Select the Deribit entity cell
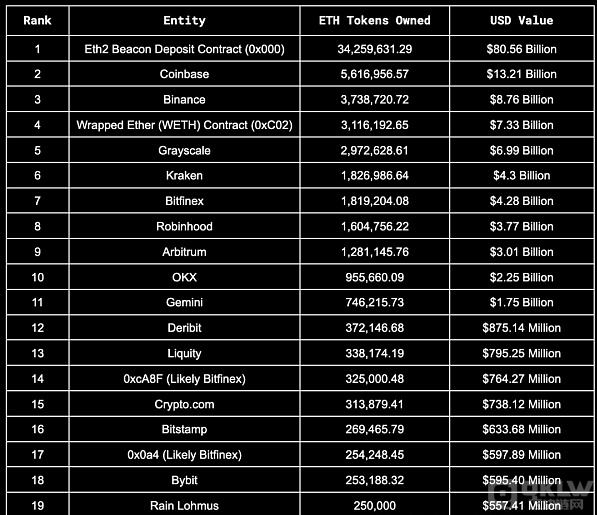This screenshot has height=515, width=597. coord(184,328)
